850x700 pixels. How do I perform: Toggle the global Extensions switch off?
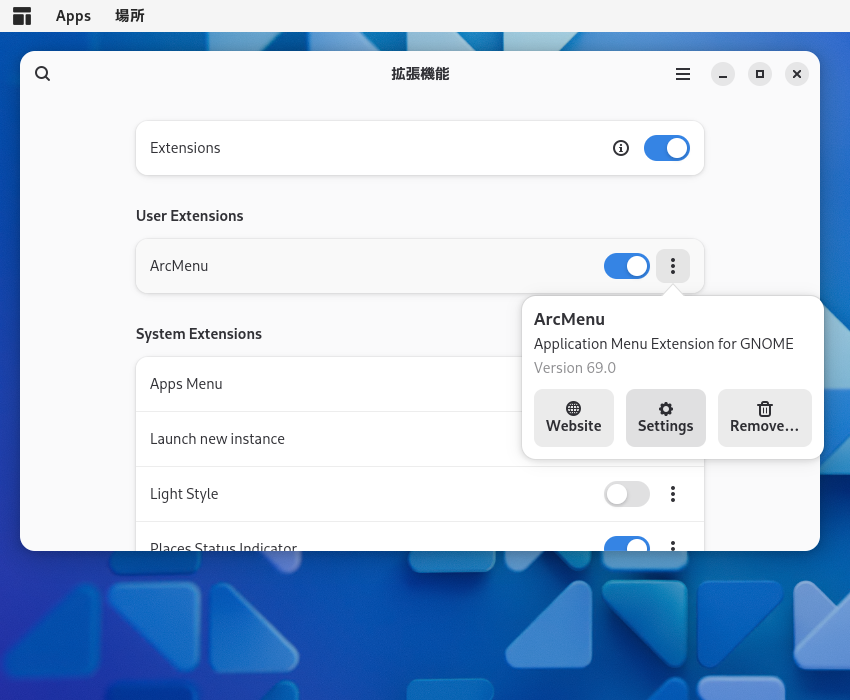coord(666,148)
